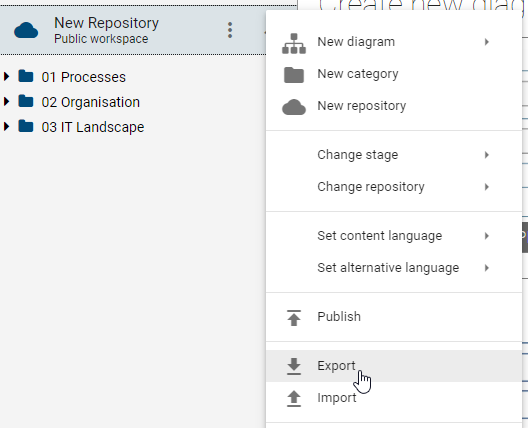This screenshot has width=528, height=428.
Task: Select the 03 IT Landscape category label
Action: (x=93, y=127)
